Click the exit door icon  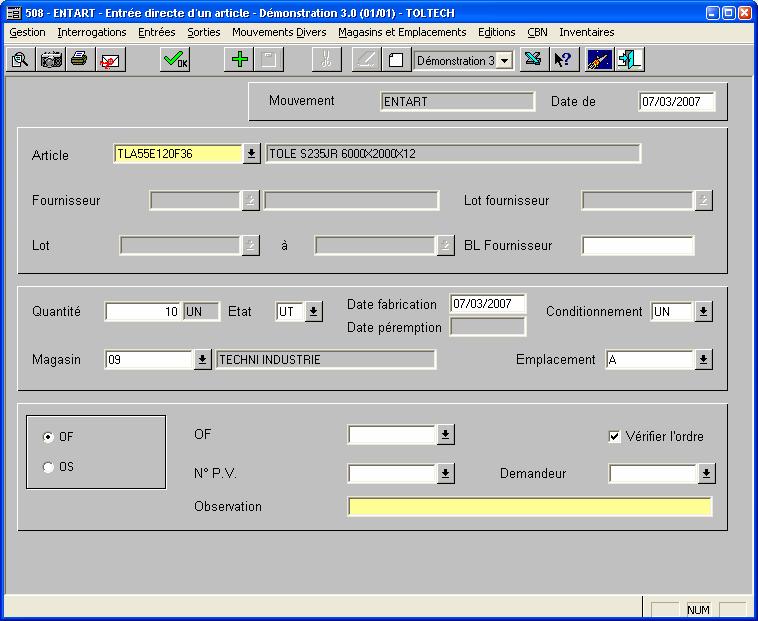point(629,60)
